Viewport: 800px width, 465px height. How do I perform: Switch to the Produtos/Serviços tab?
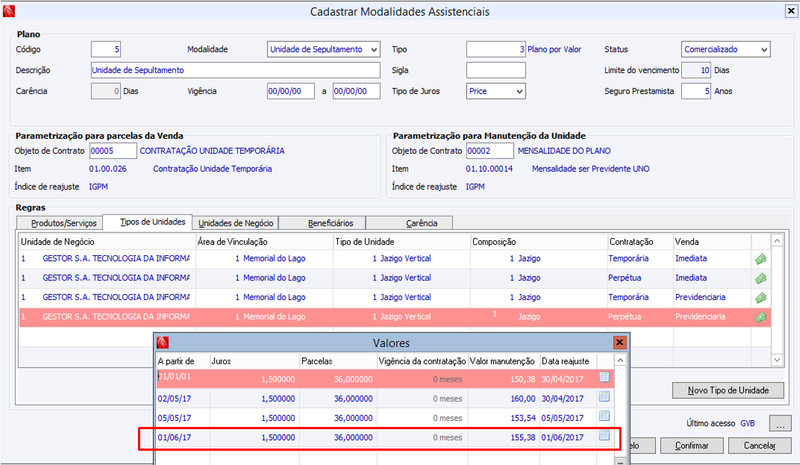[x=60, y=223]
